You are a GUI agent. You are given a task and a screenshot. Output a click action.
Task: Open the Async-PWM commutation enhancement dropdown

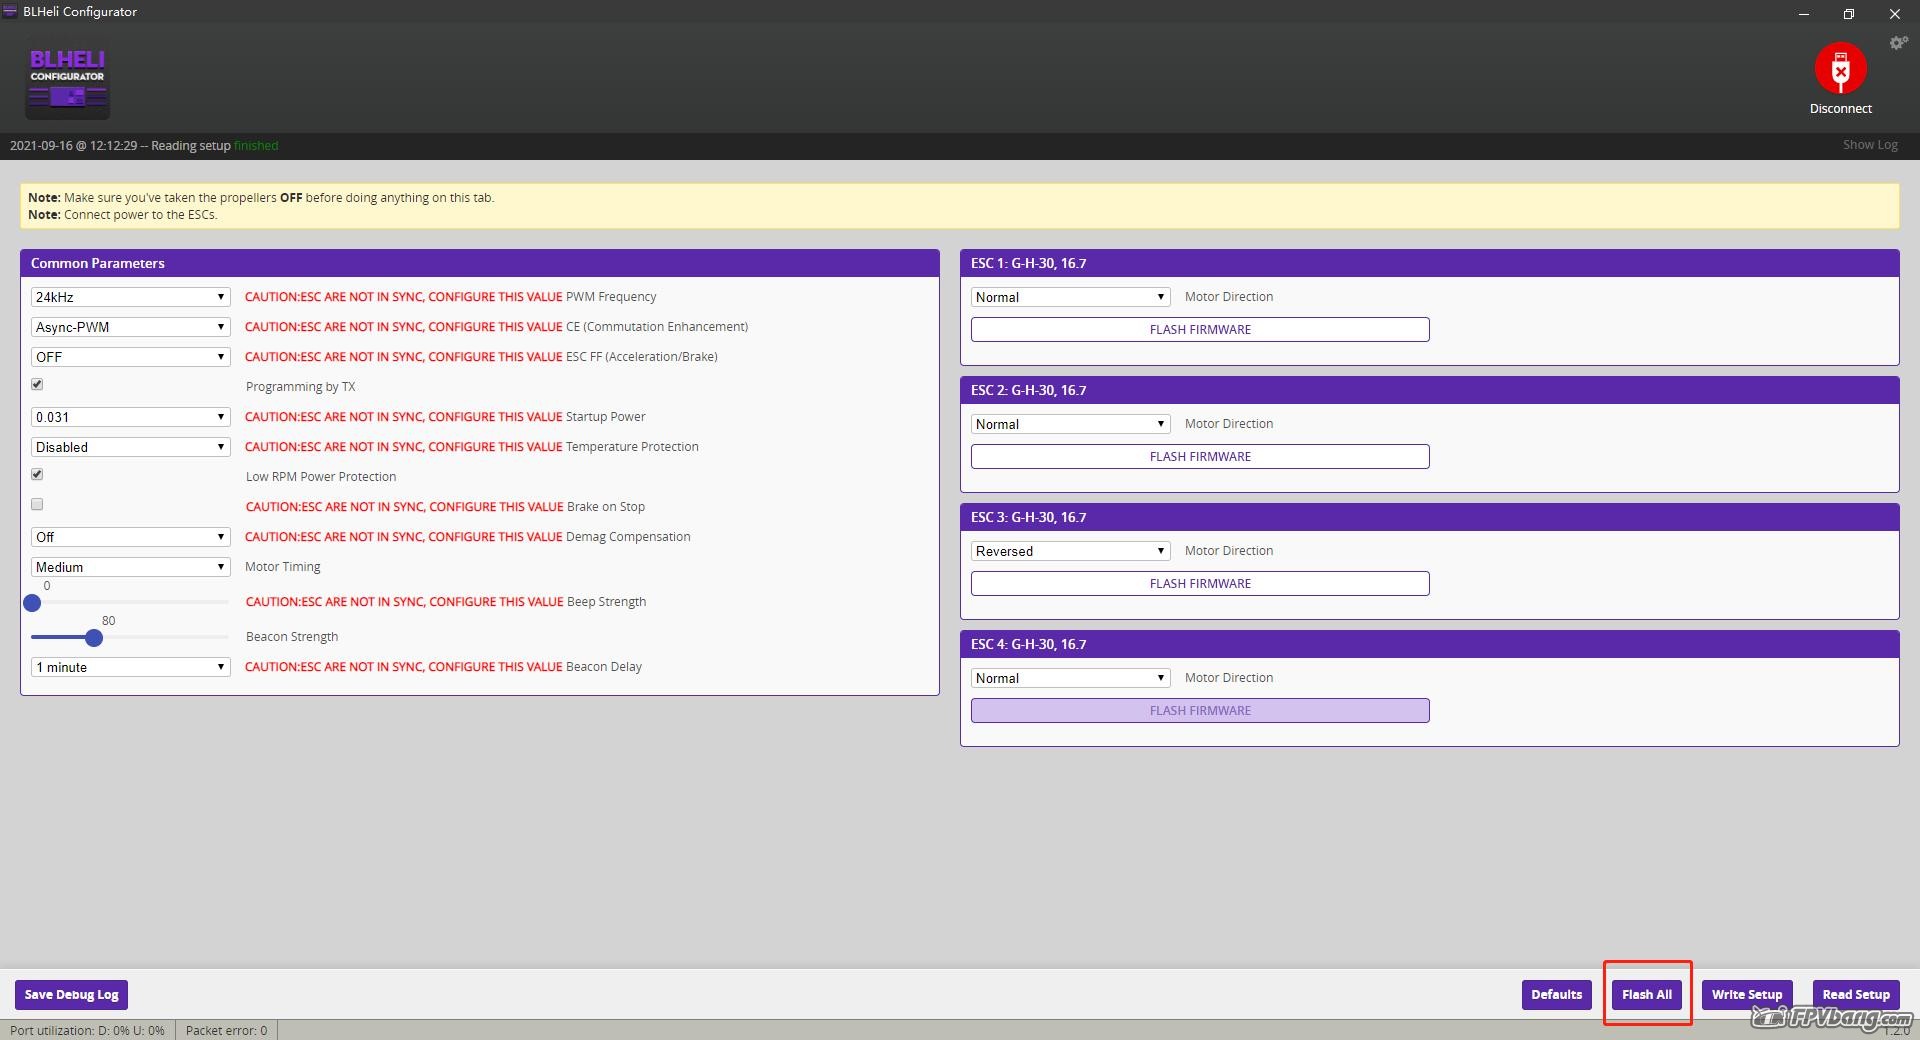[x=131, y=327]
